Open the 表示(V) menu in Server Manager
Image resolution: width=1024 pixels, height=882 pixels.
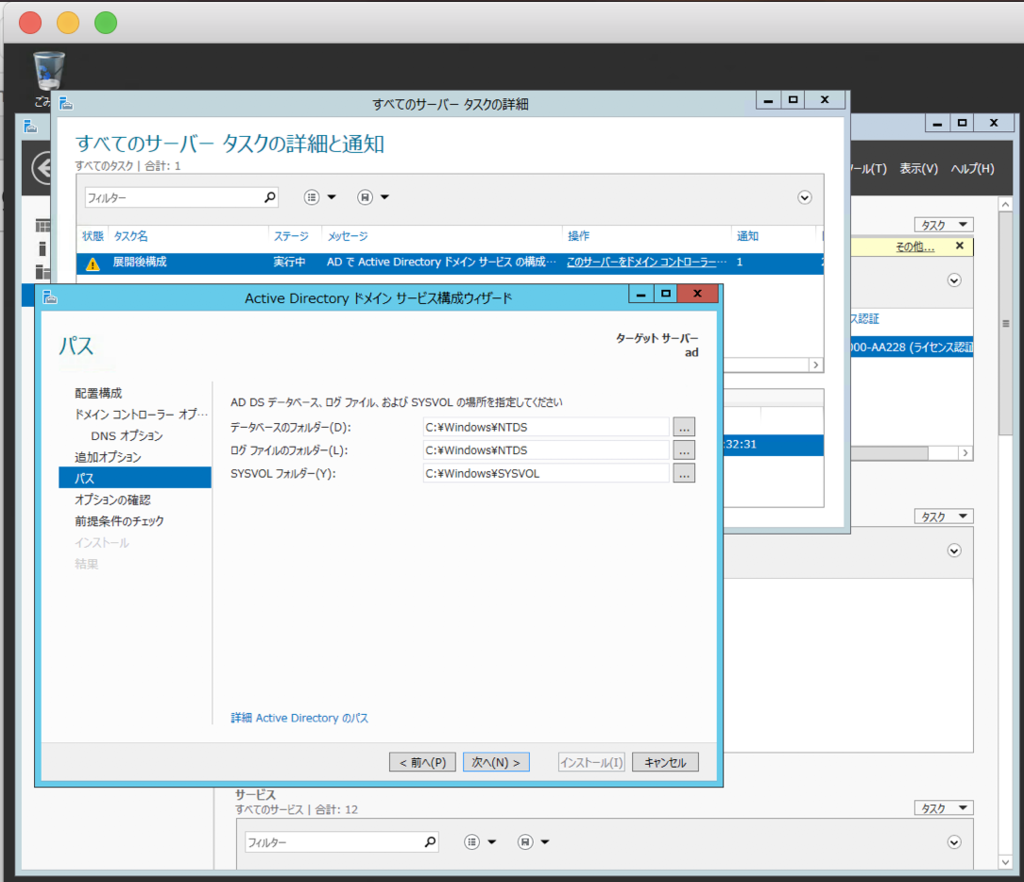coord(918,169)
